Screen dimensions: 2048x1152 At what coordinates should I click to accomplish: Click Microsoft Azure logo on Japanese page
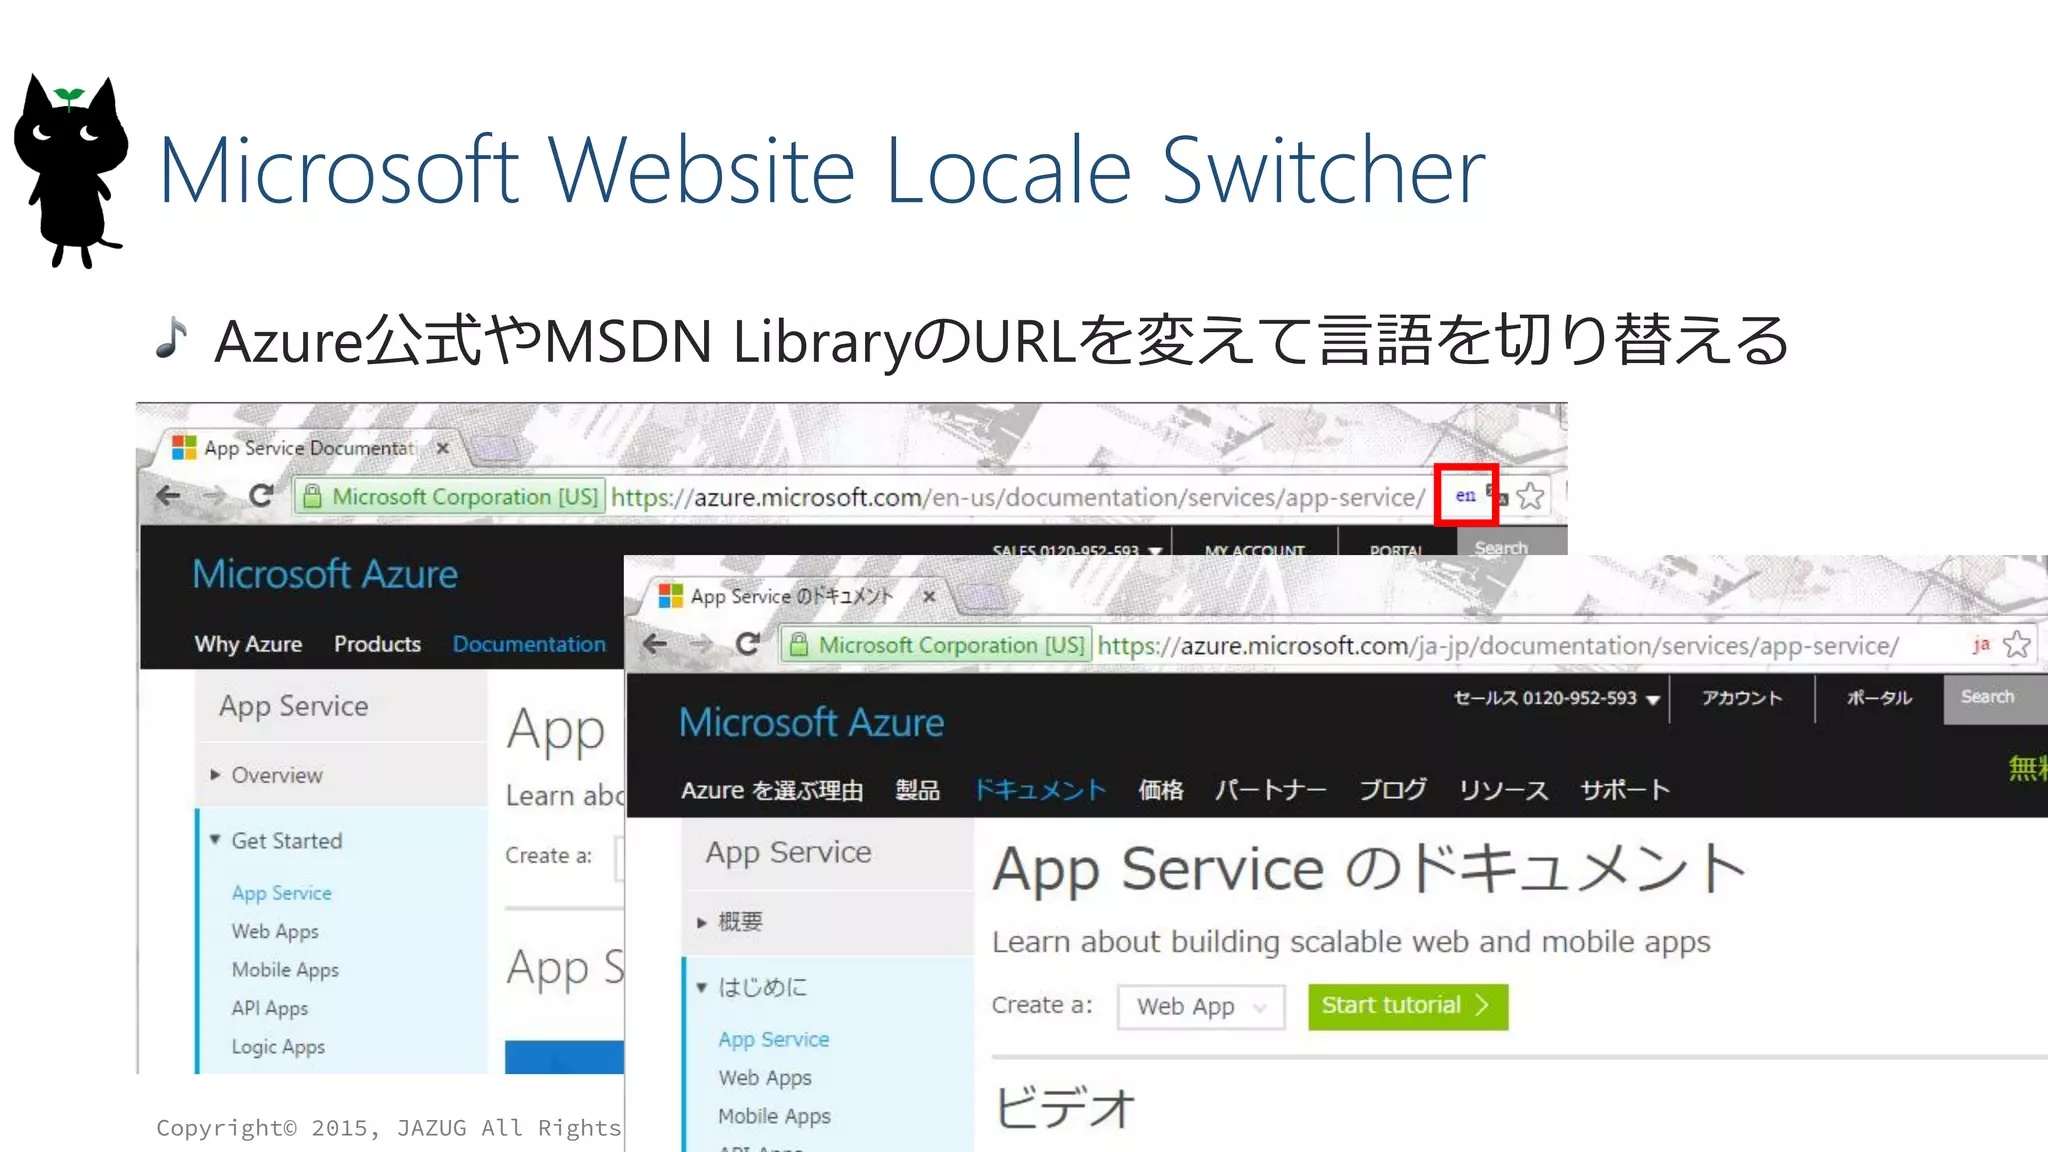tap(811, 722)
